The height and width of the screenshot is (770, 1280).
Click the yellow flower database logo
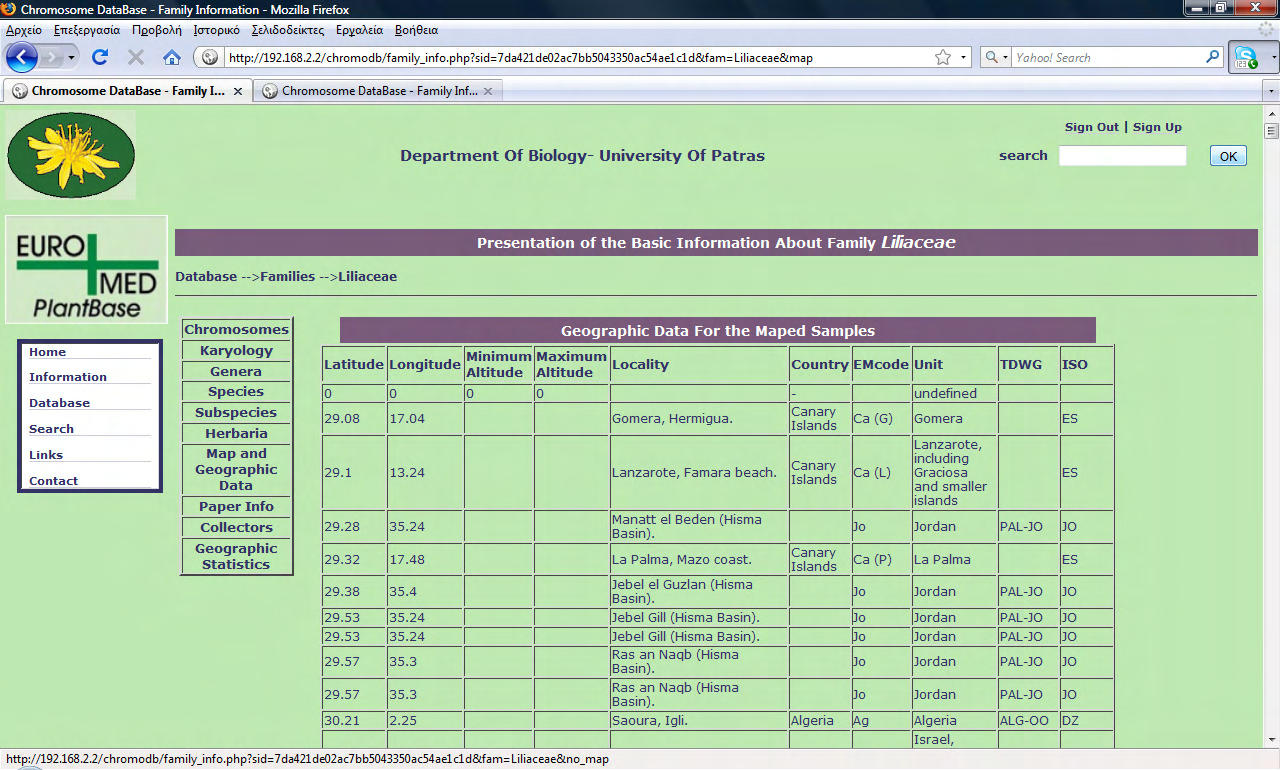click(x=71, y=155)
